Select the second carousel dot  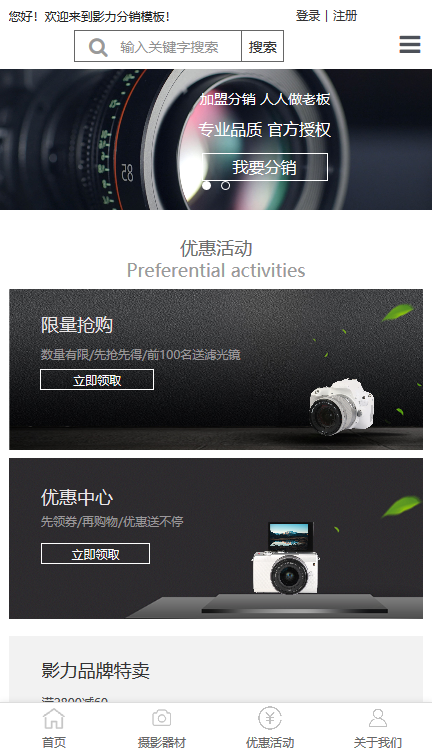click(x=225, y=186)
